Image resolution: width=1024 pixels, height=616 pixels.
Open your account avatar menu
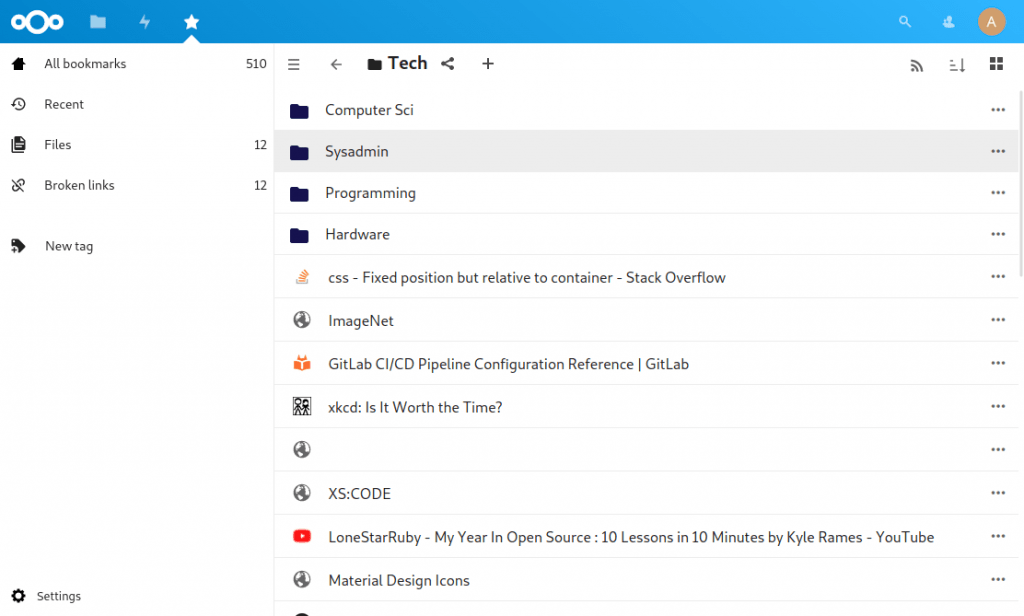tap(991, 20)
